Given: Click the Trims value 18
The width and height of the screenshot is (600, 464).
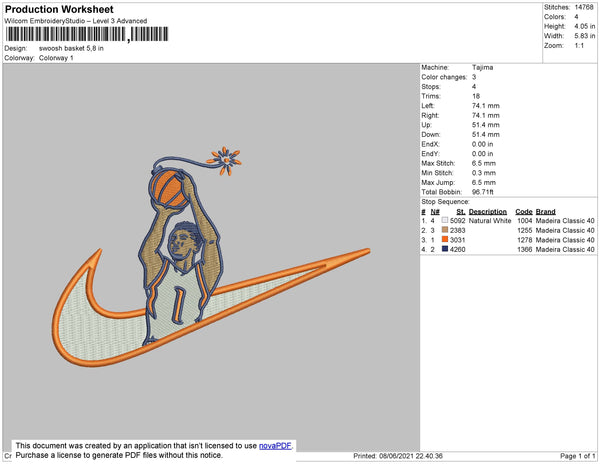Looking at the screenshot, I should pos(476,96).
